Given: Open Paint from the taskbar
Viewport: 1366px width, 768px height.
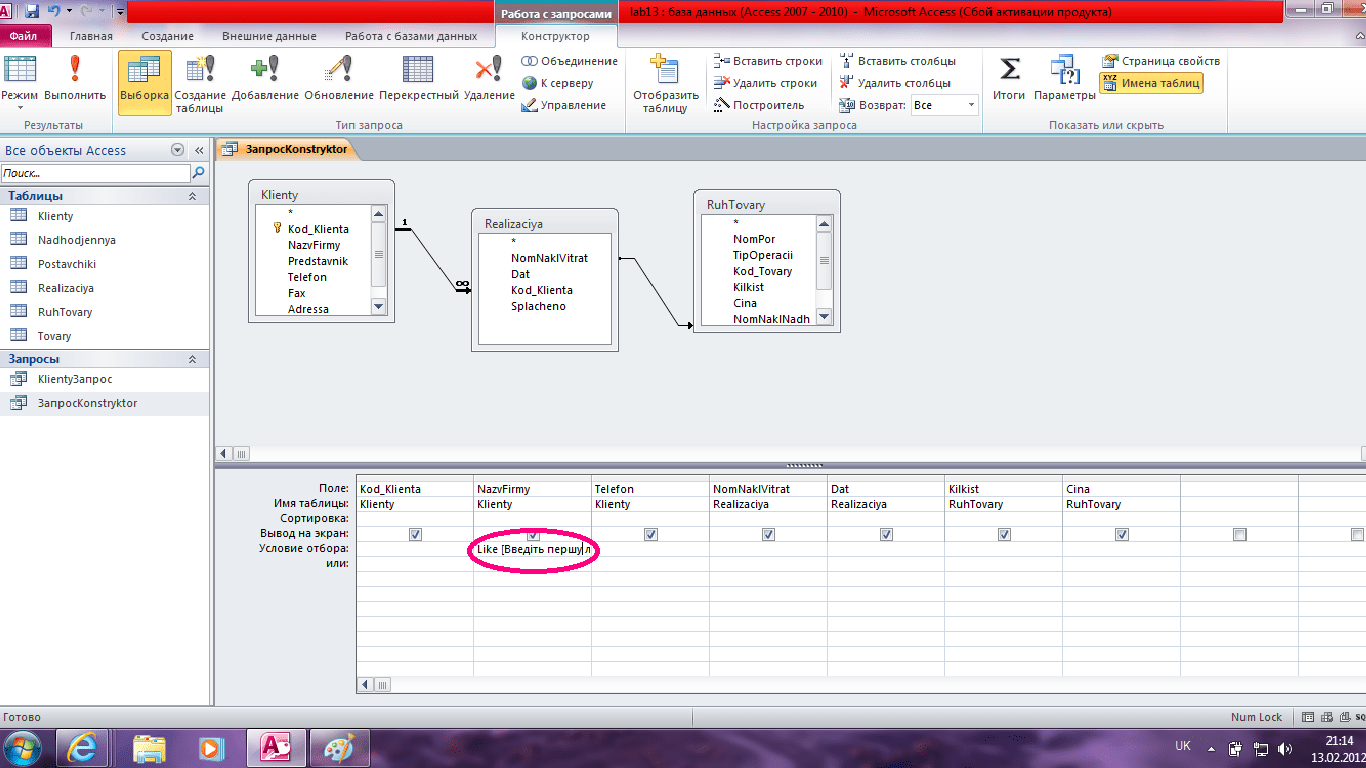Looking at the screenshot, I should point(340,747).
